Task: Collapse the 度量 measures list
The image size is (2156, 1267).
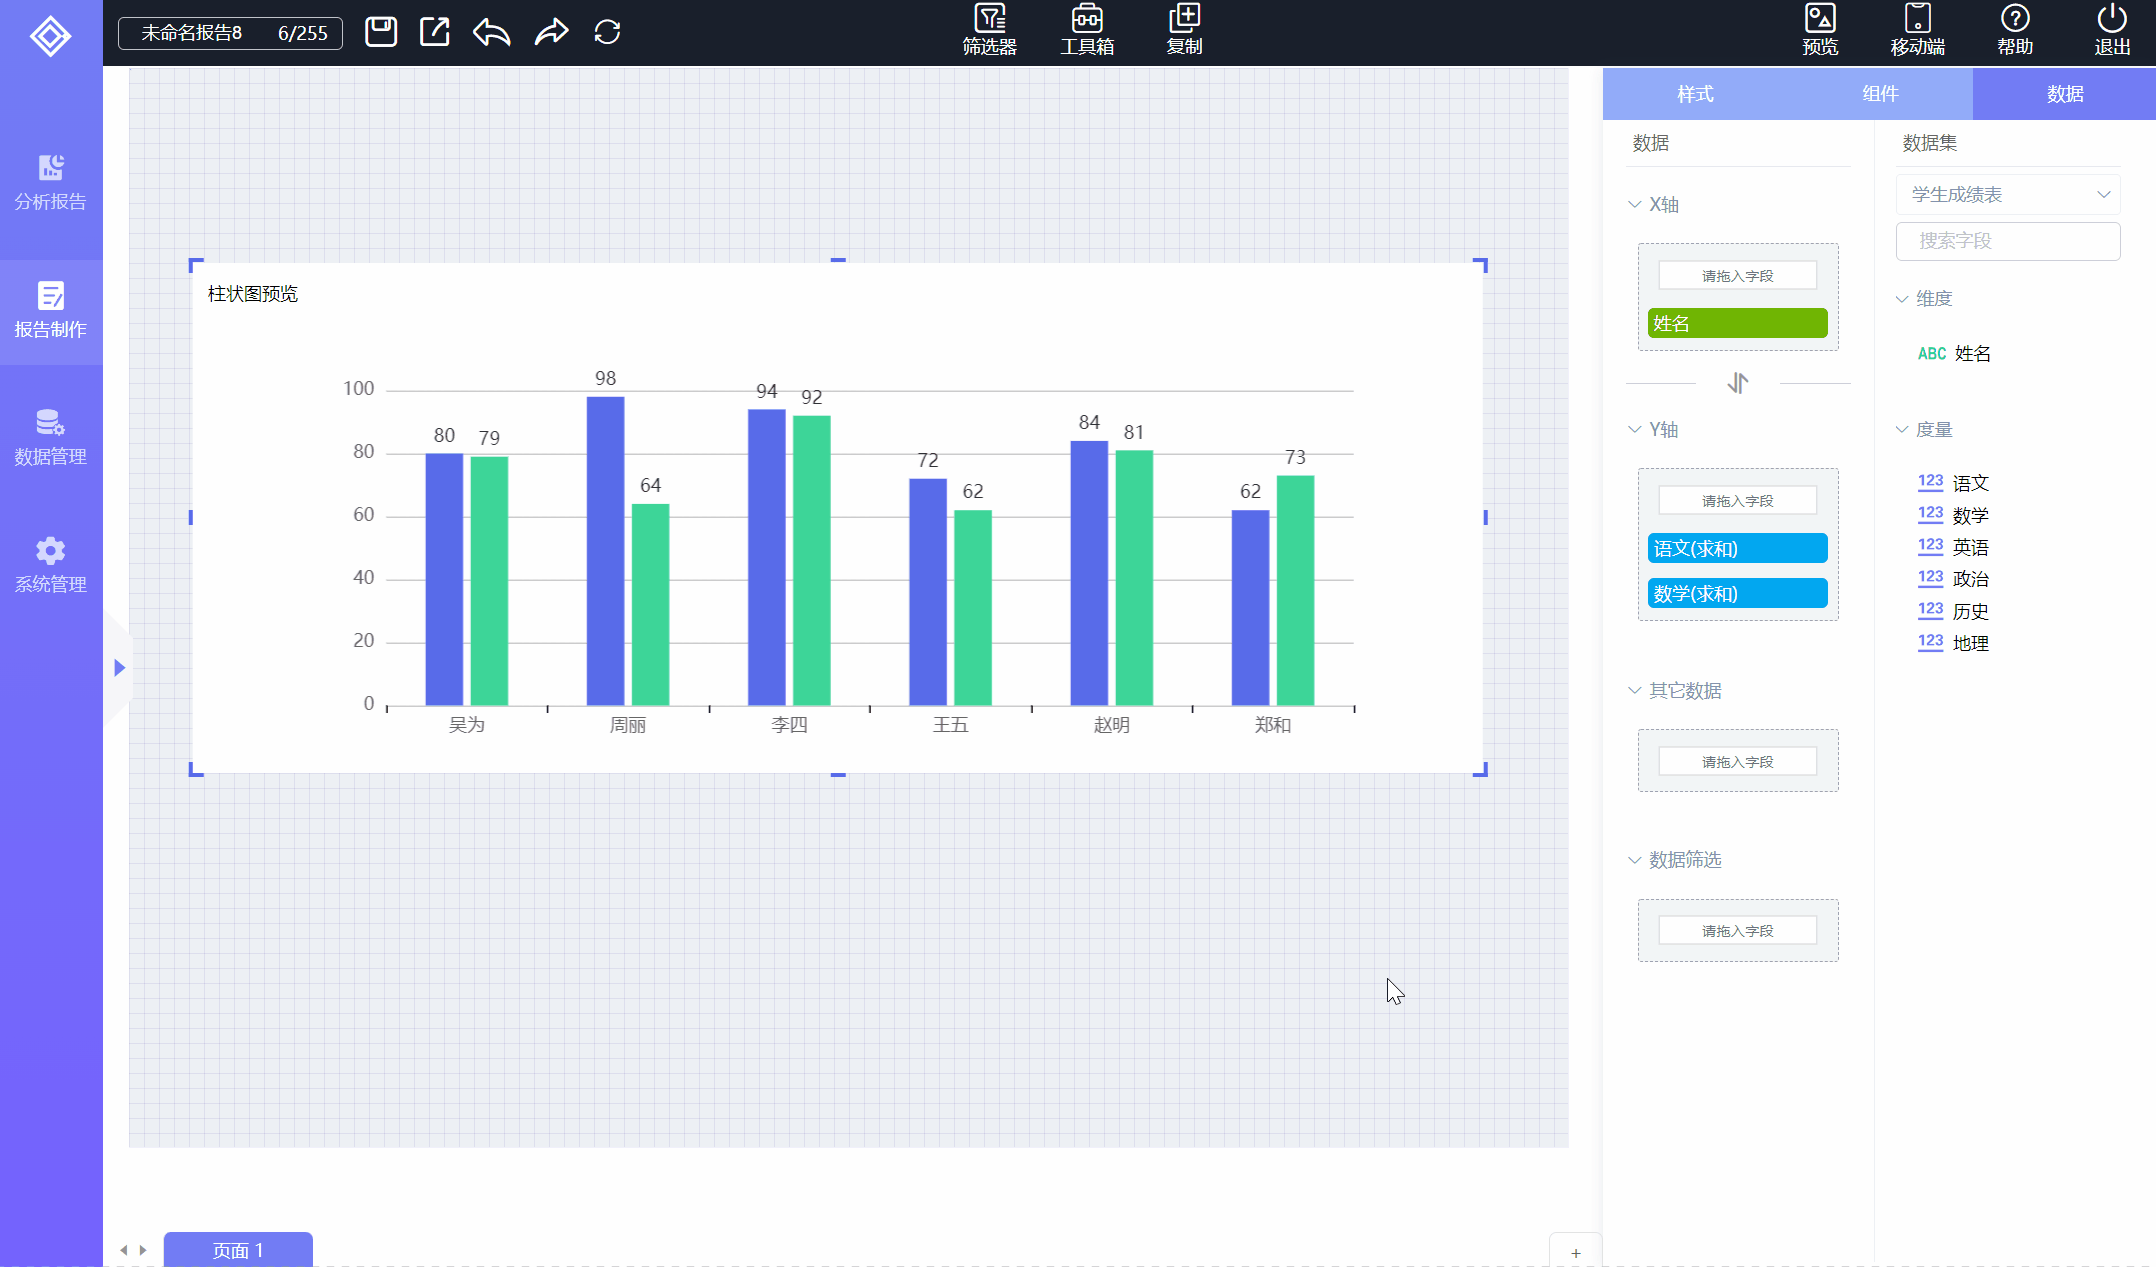Action: click(1902, 430)
